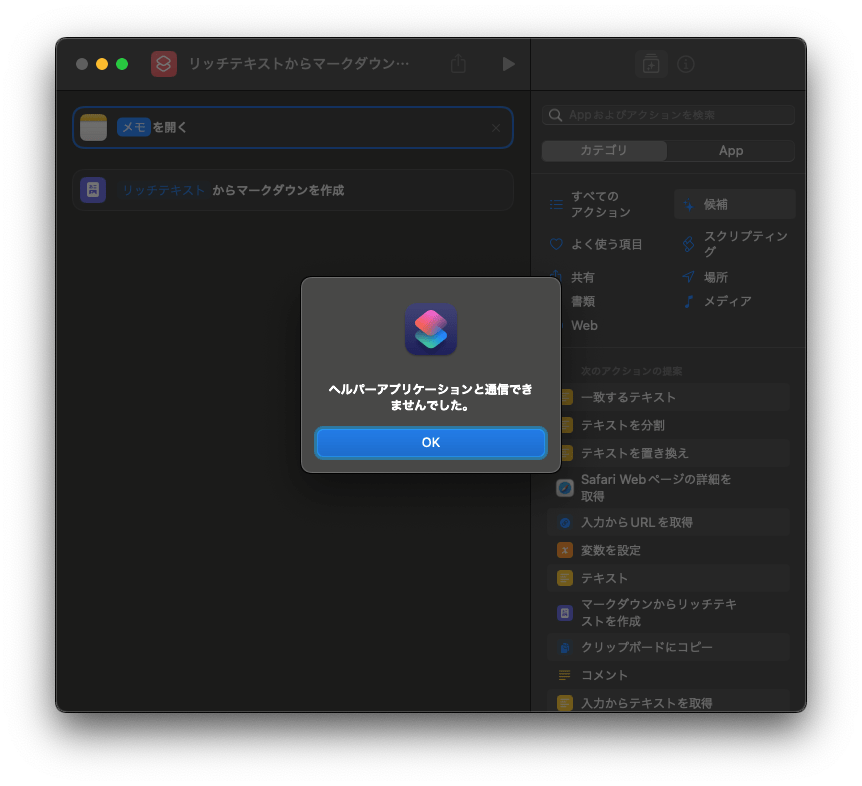Switch to the App tab
Viewport: 862px width, 786px height.
tap(731, 151)
